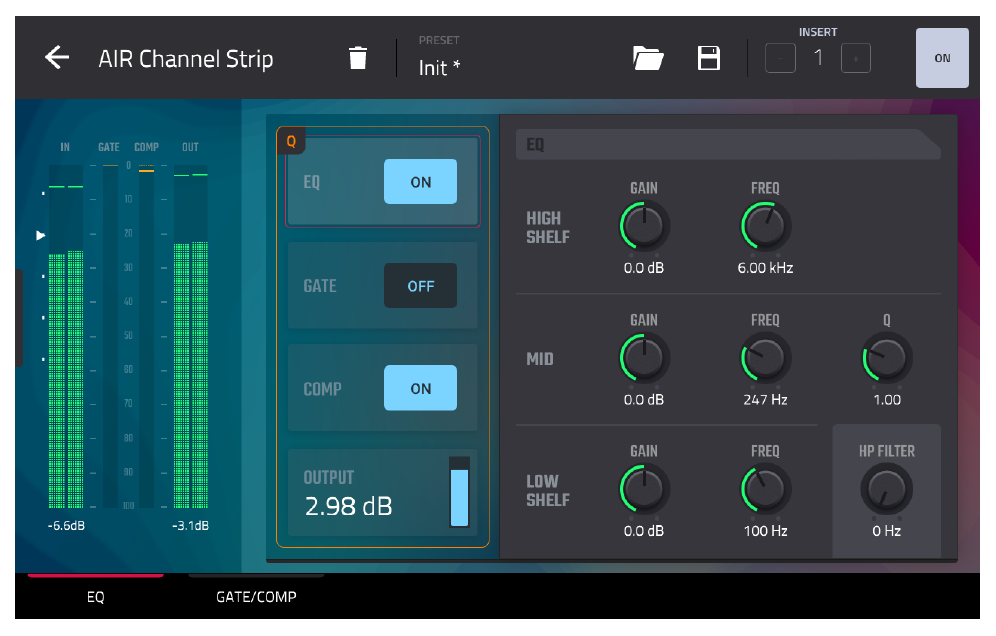Screen dimensions: 996x636
Task: Adjust the OUTPUT level vertical slider
Action: tap(459, 492)
